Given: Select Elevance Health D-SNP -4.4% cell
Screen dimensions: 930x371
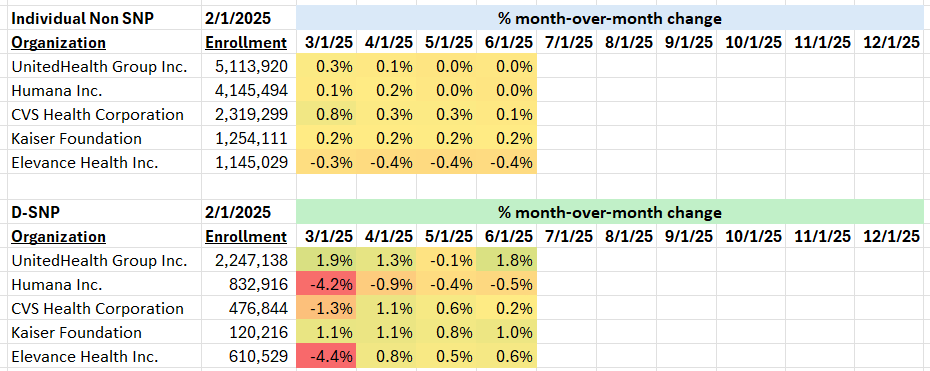Looking at the screenshot, I should pos(326,357).
